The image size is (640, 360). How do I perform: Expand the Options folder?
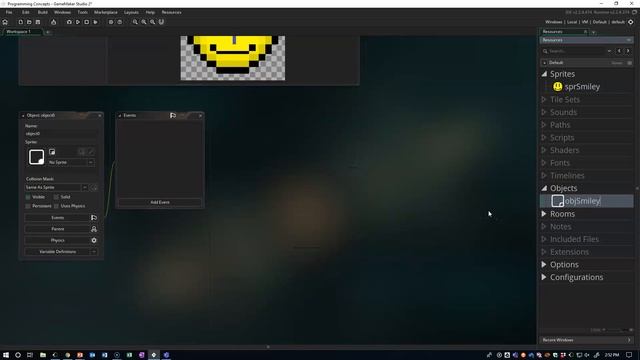pyautogui.click(x=544, y=264)
